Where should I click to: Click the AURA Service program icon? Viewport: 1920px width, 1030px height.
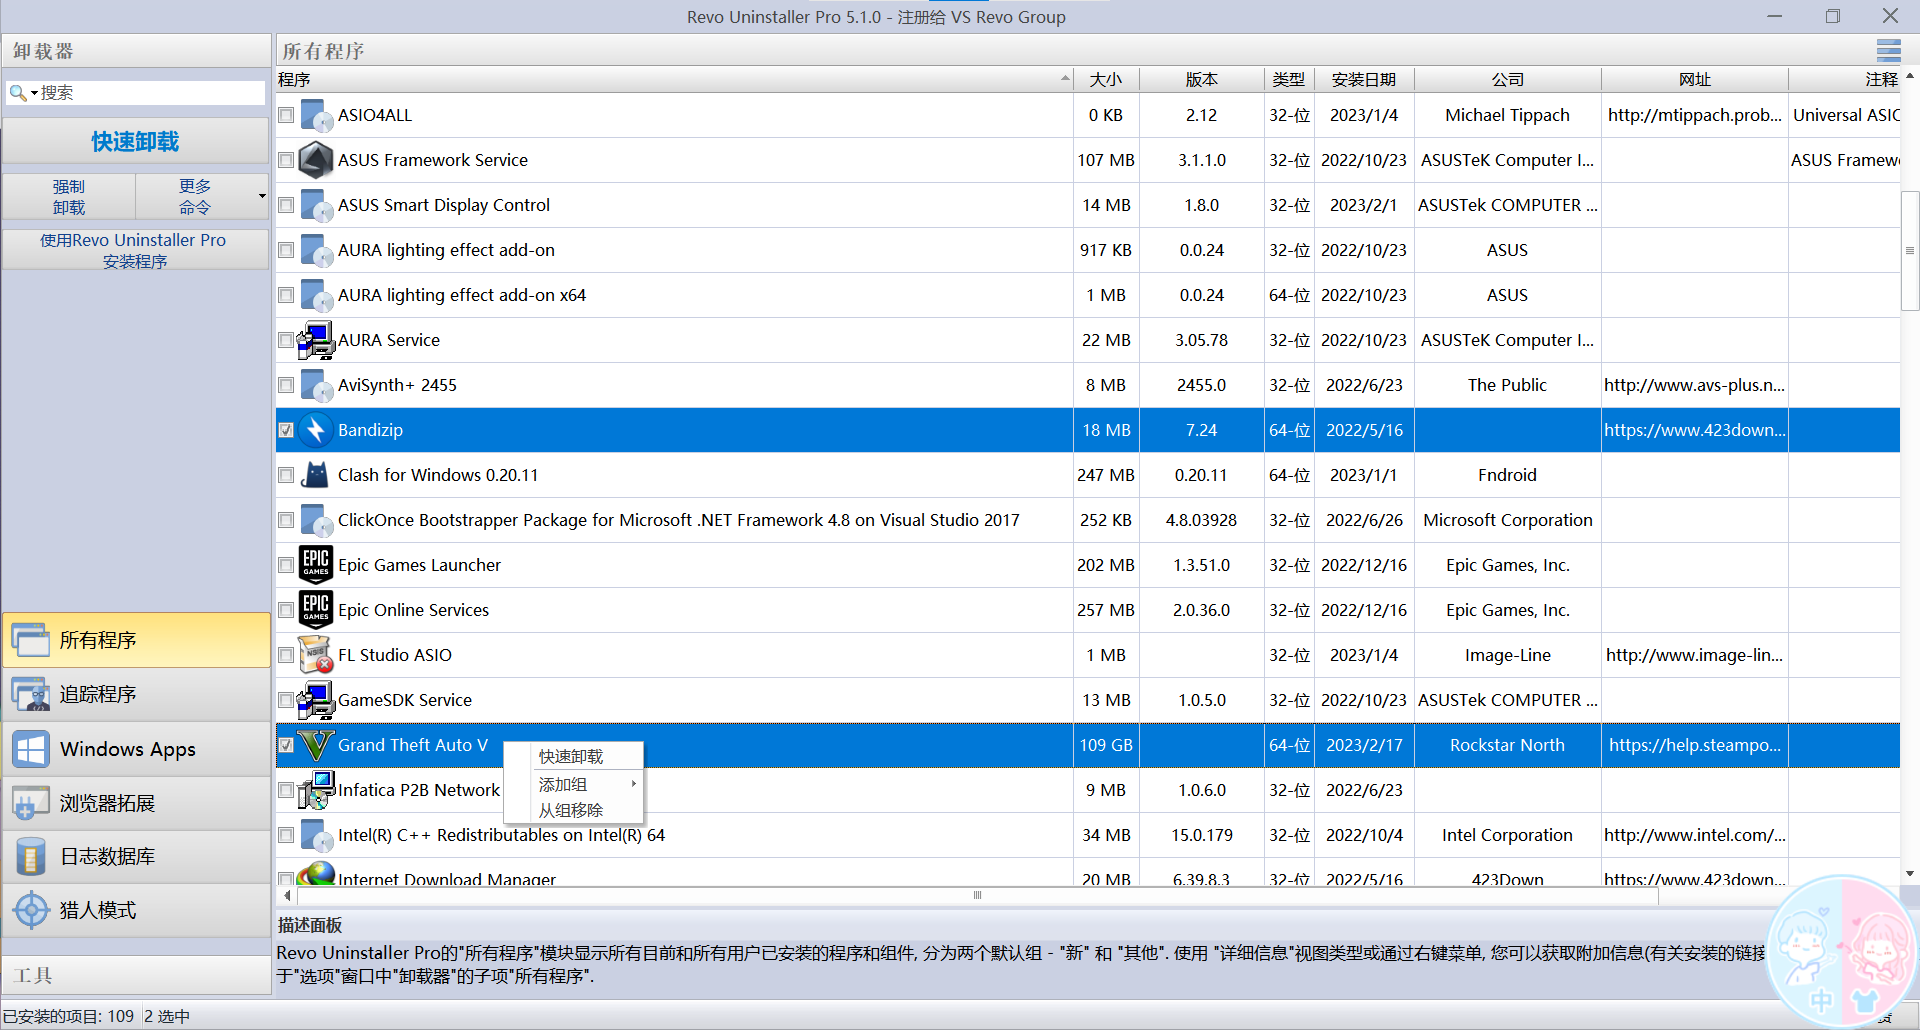316,340
